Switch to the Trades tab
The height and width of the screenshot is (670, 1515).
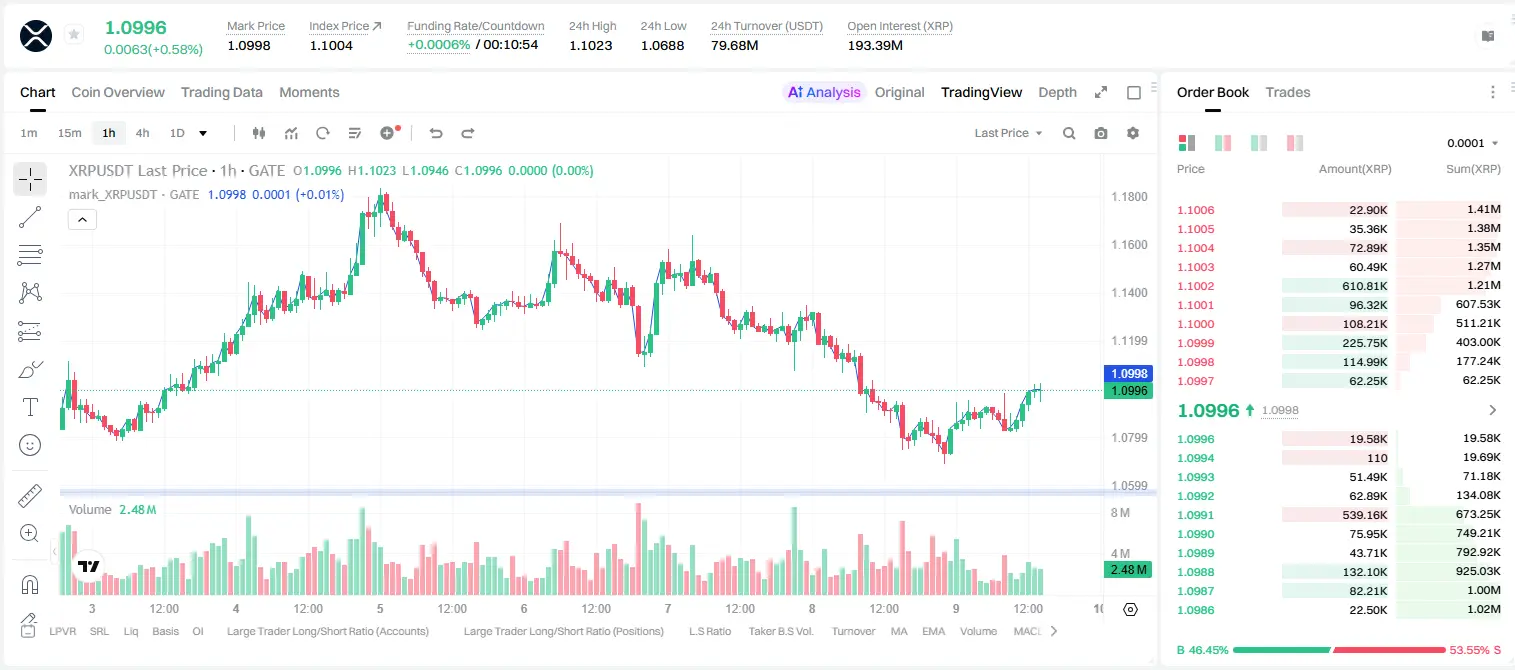tap(1288, 92)
